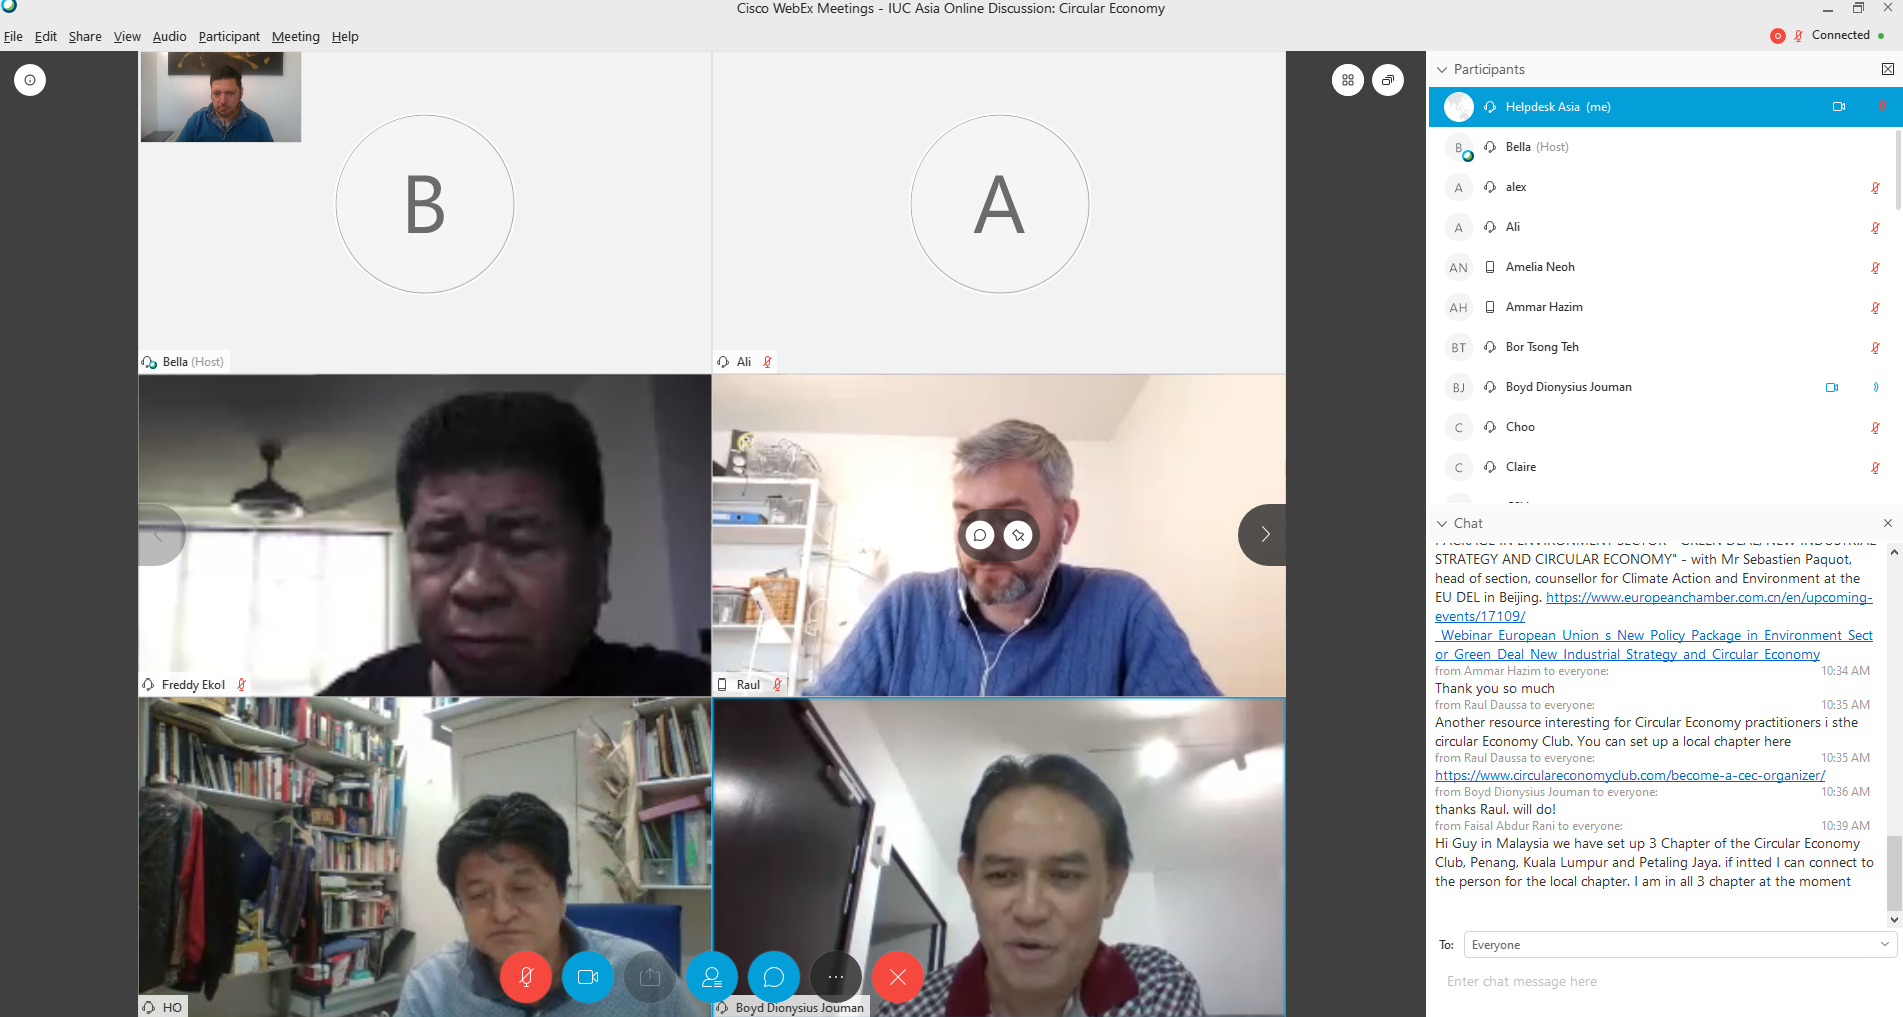1903x1017 pixels.
Task: Open the circulareconomyclub.com link in chat
Action: click(x=1629, y=776)
